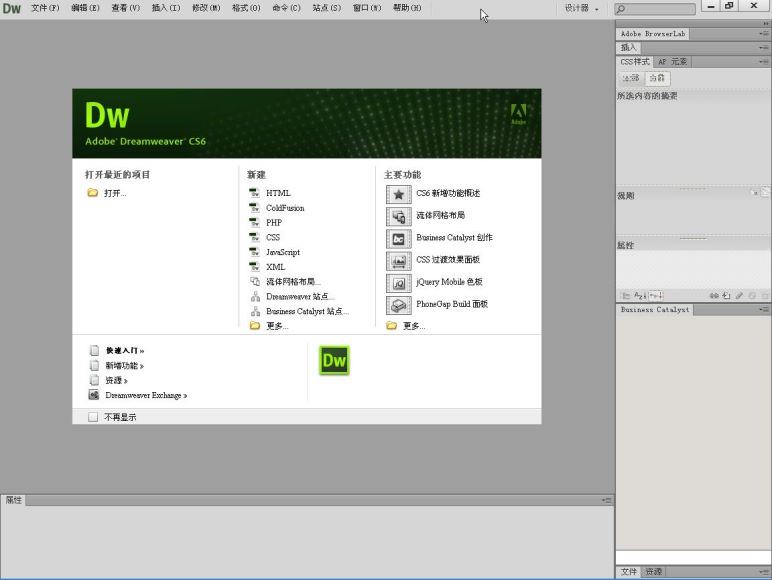772x580 pixels.
Task: Select the 文件 panel tab at bottom right
Action: (629, 572)
